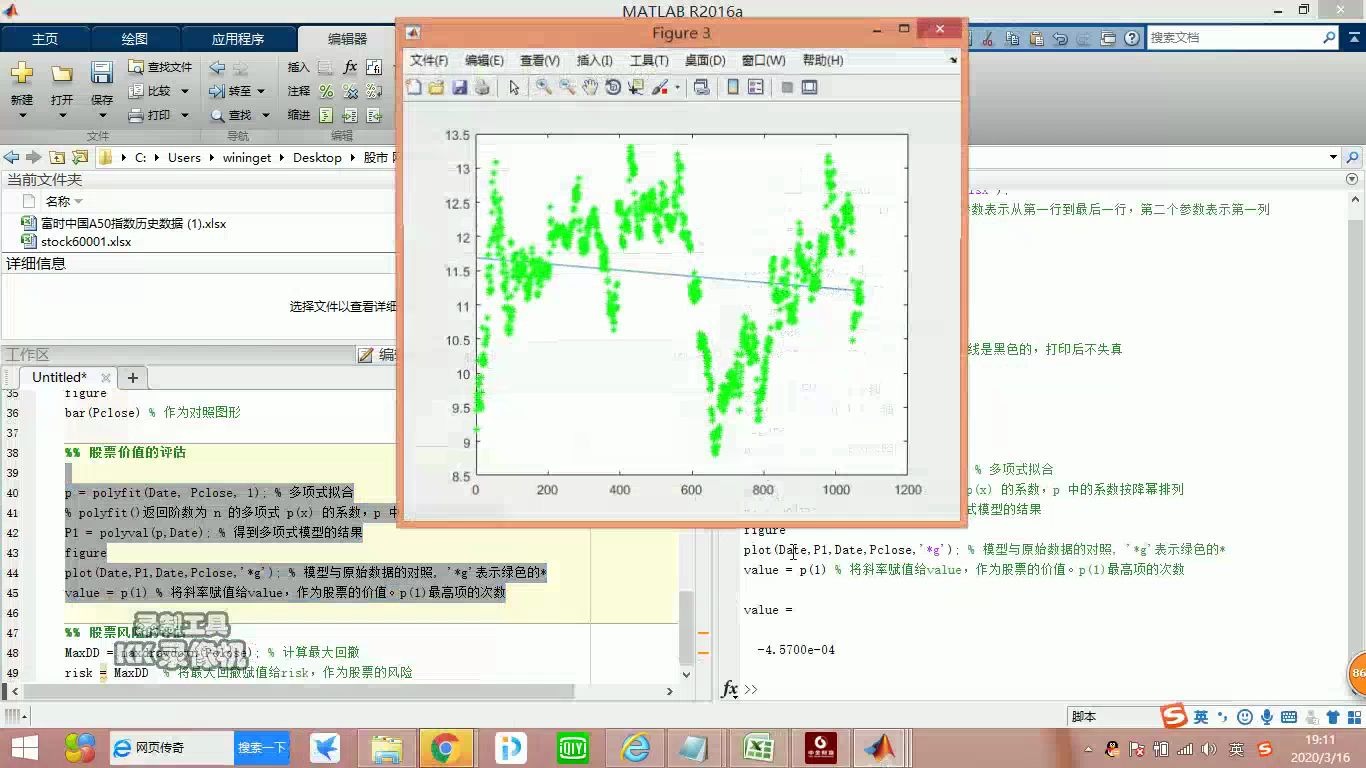Insert a legend in Figure 3
1366x768 pixels.
[756, 87]
